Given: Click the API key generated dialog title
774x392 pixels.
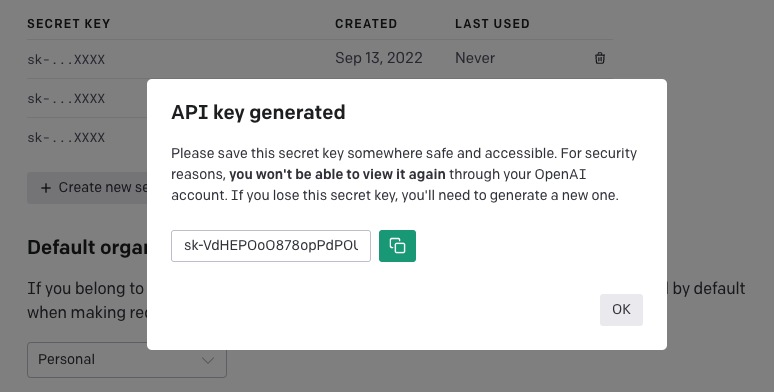Looking at the screenshot, I should coord(258,113).
